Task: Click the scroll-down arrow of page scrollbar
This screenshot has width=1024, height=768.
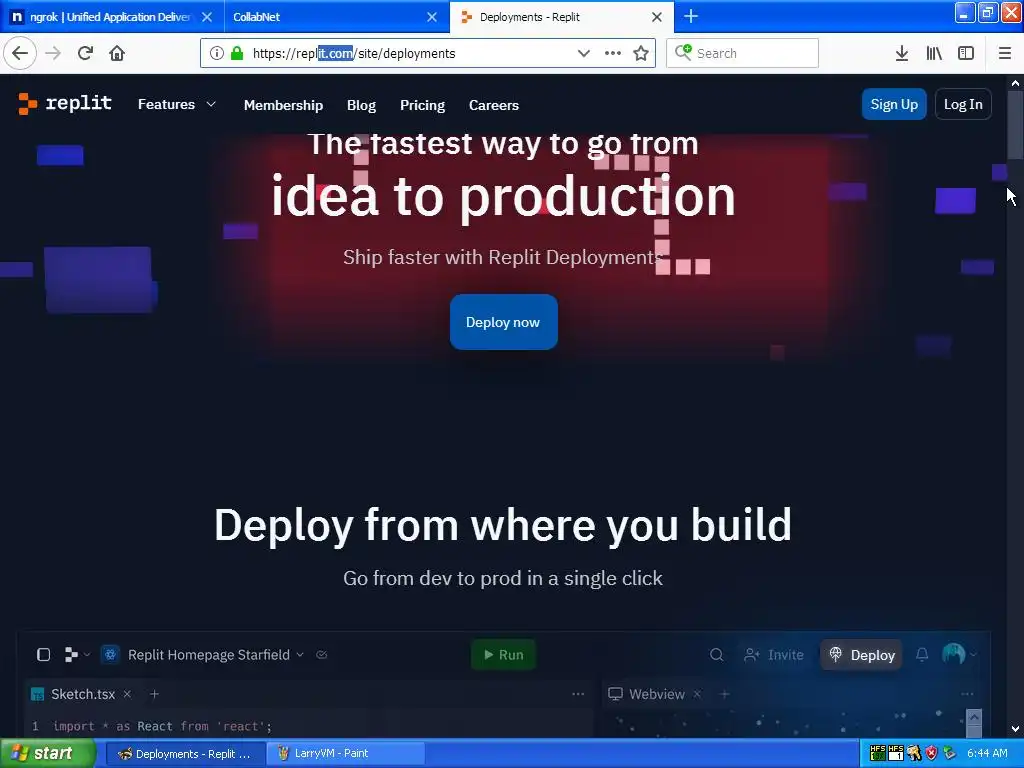Action: tap(1015, 729)
